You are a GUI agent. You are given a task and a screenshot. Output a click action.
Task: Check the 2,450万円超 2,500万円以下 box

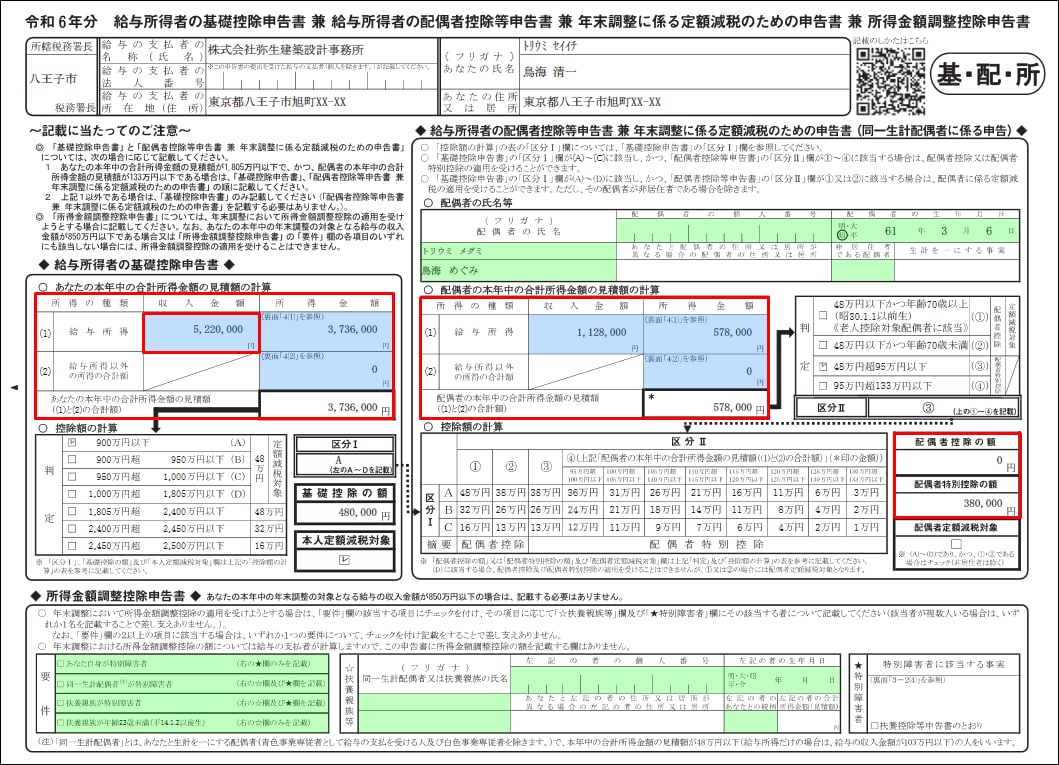pyautogui.click(x=72, y=546)
